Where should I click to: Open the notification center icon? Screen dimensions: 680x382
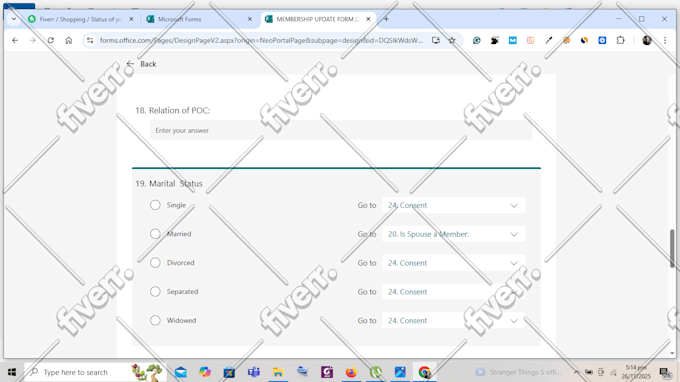click(x=665, y=372)
